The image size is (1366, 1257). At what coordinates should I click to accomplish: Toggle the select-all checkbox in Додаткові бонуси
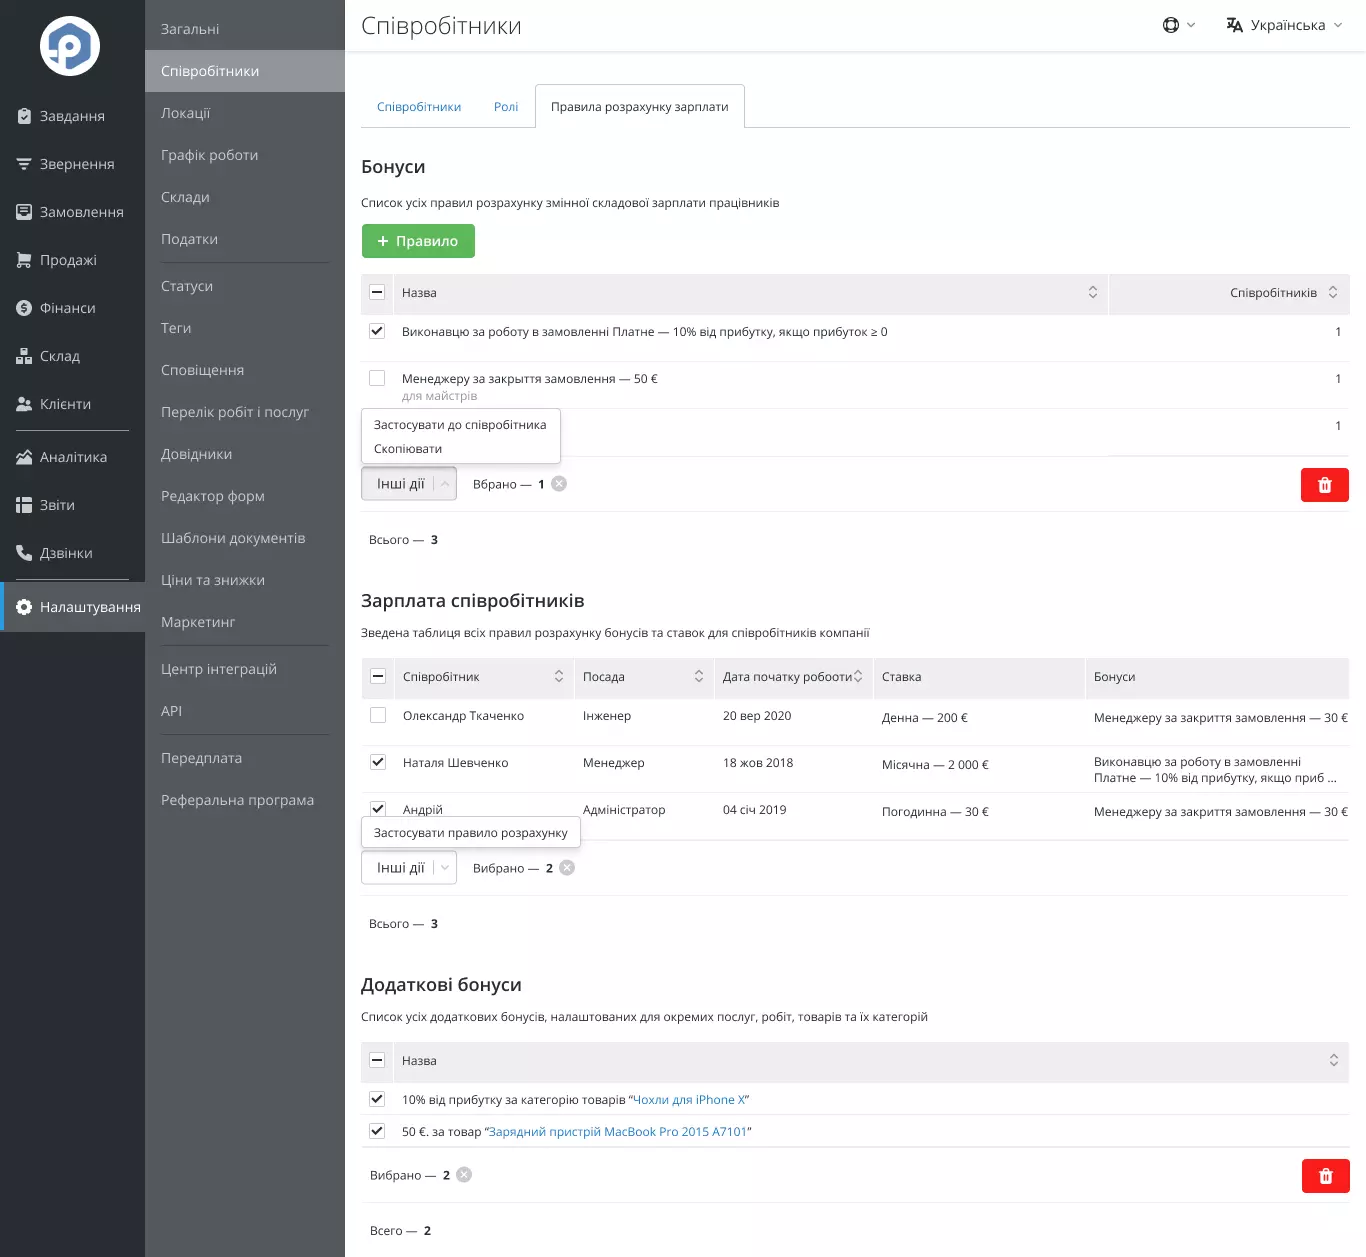(377, 1060)
